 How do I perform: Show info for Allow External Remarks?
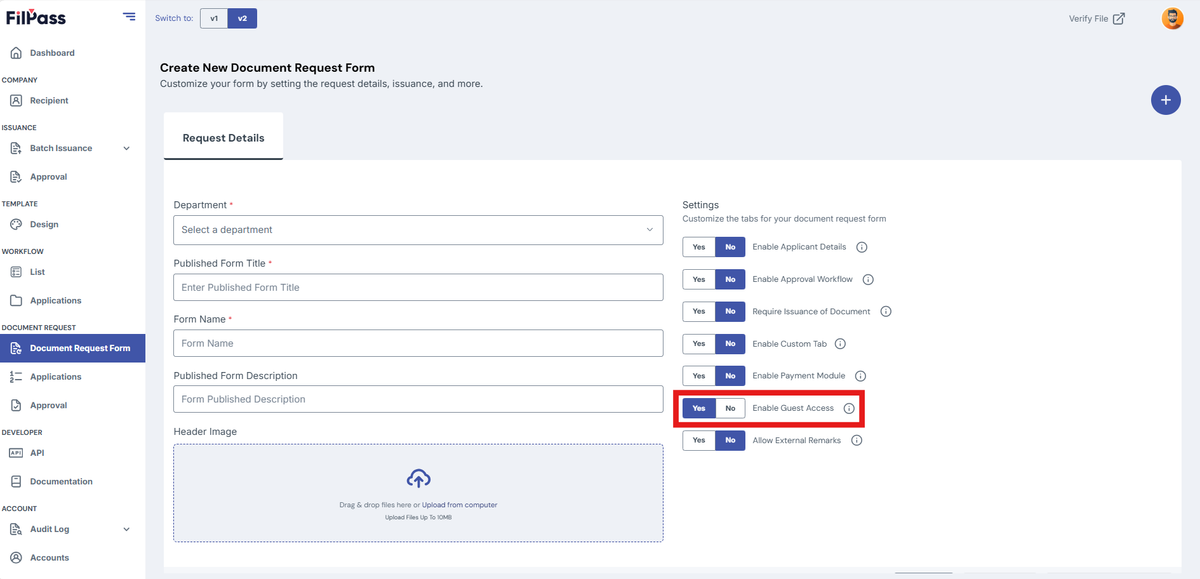tap(856, 440)
